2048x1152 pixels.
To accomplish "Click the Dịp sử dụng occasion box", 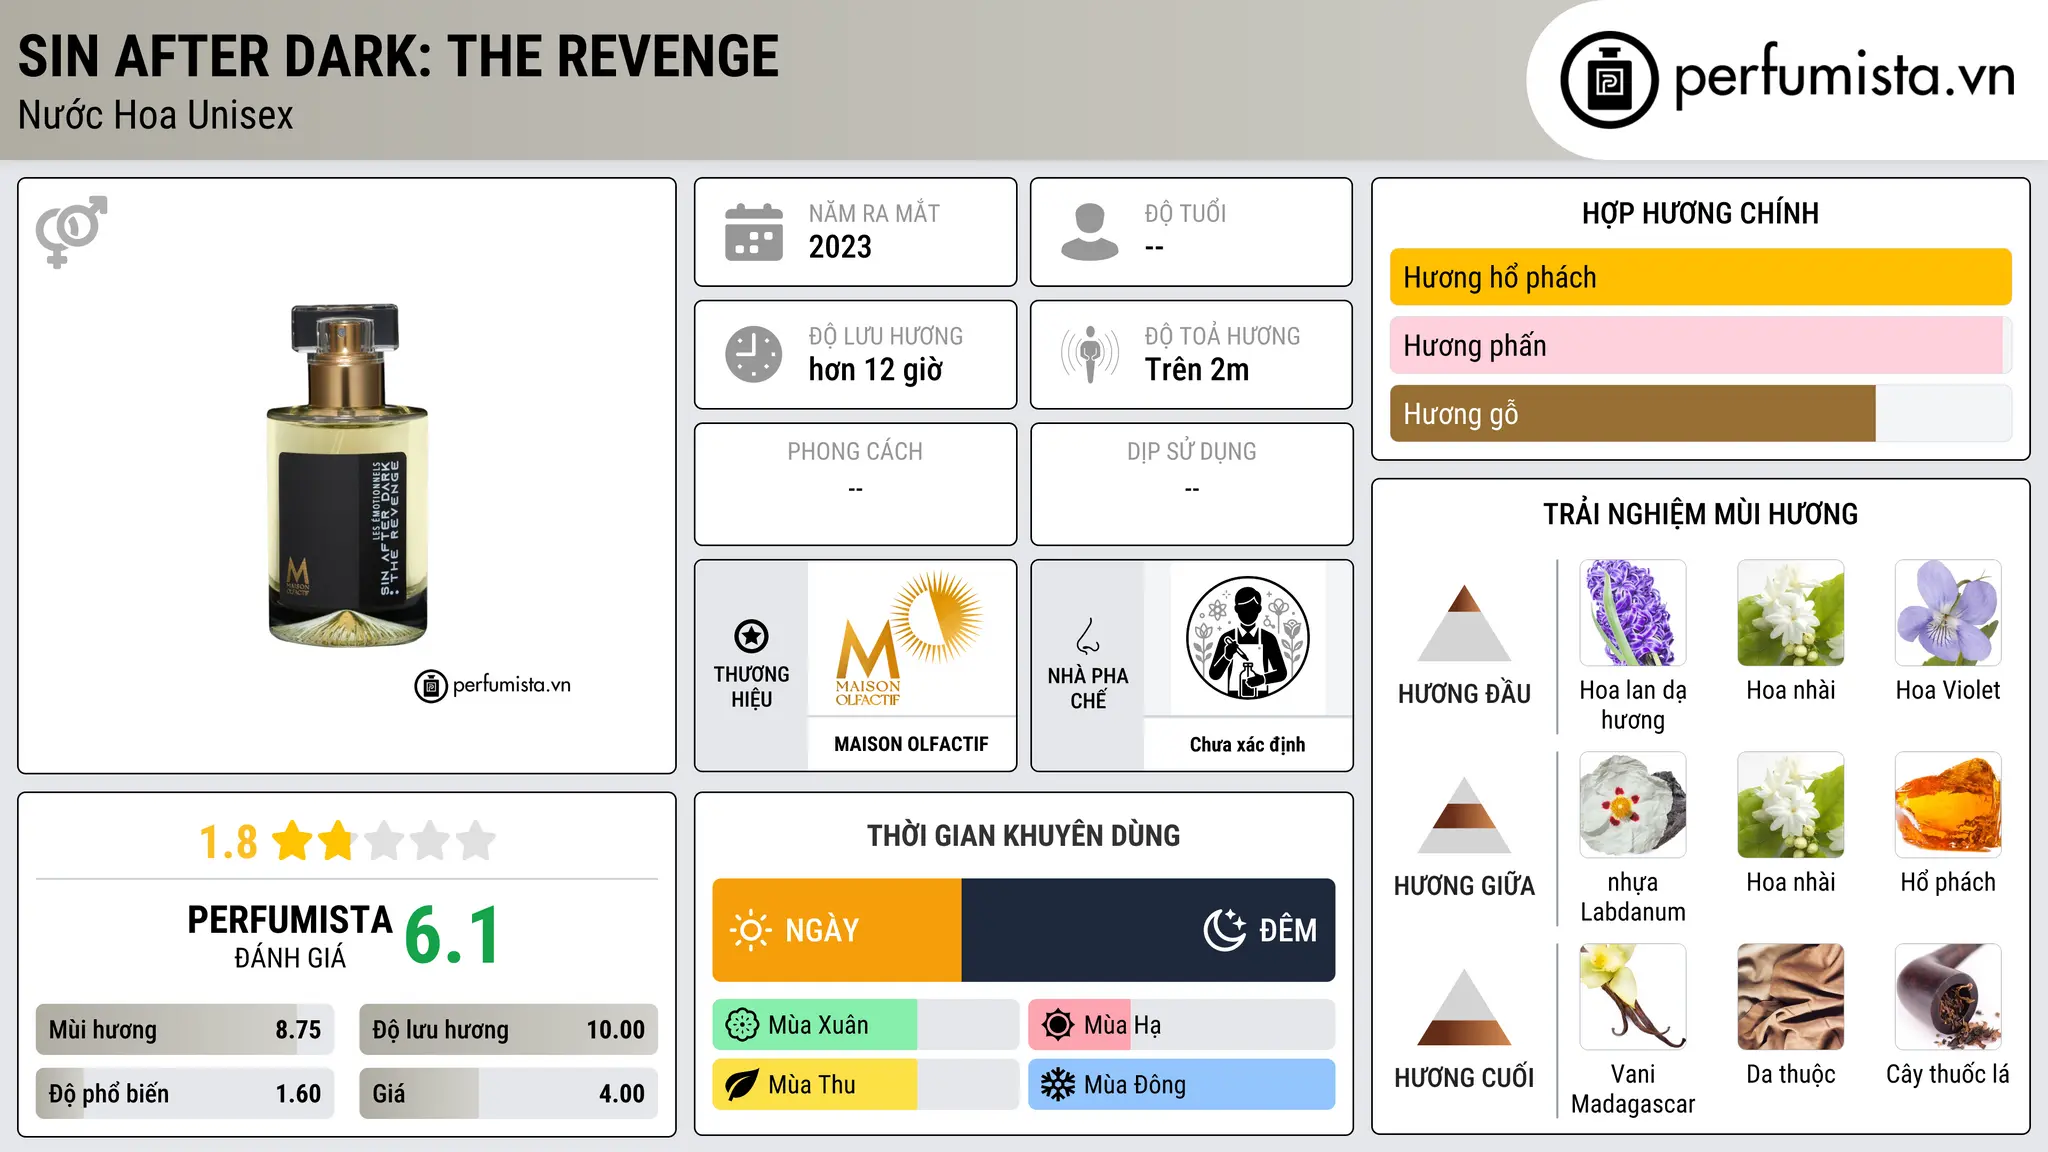I will tap(1191, 484).
